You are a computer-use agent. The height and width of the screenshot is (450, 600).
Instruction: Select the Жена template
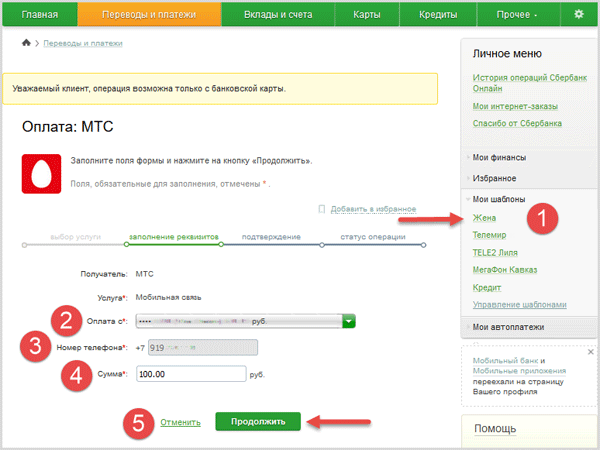click(x=484, y=218)
